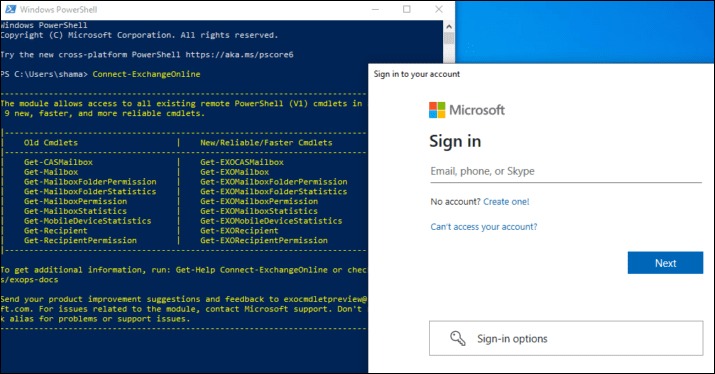
Task: Close the Windows PowerShell window
Action: click(x=439, y=9)
